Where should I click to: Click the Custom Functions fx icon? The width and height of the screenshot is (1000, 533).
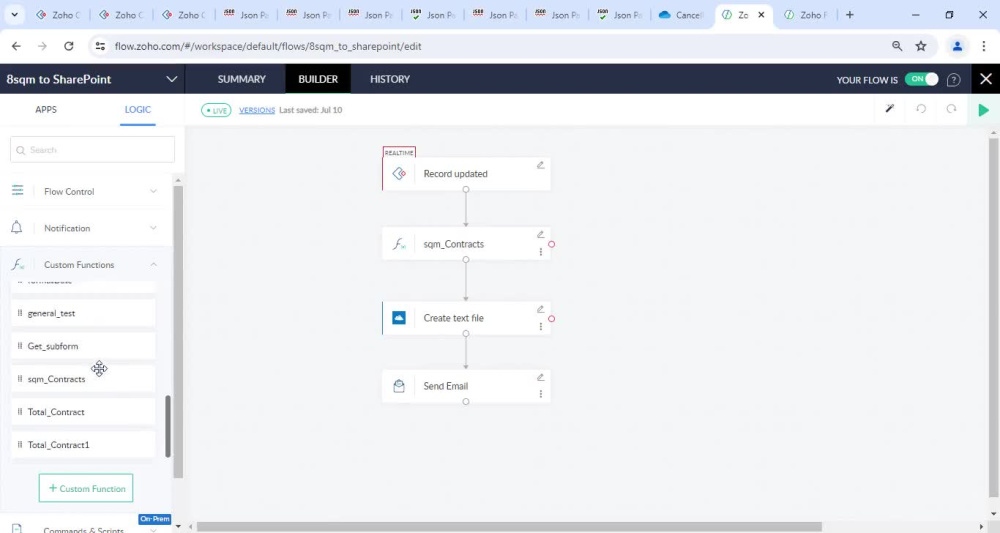click(17, 264)
